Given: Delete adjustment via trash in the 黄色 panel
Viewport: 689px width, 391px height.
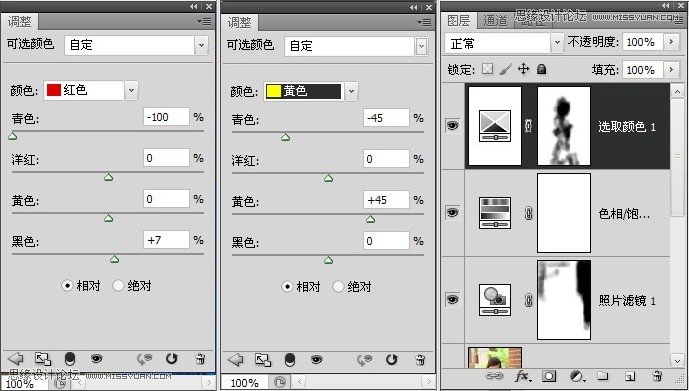Looking at the screenshot, I should 420,360.
